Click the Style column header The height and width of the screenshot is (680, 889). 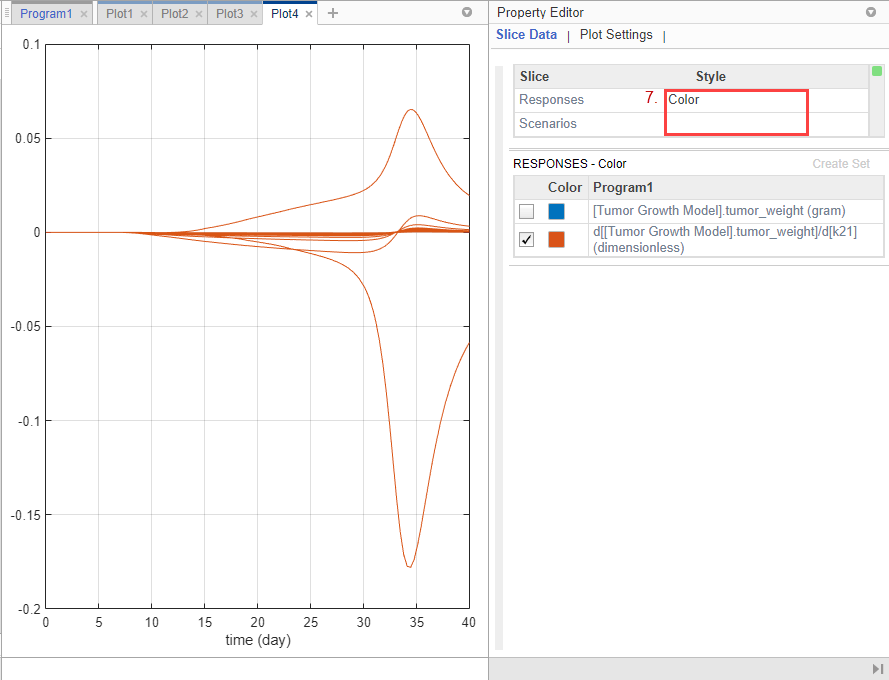(x=710, y=77)
